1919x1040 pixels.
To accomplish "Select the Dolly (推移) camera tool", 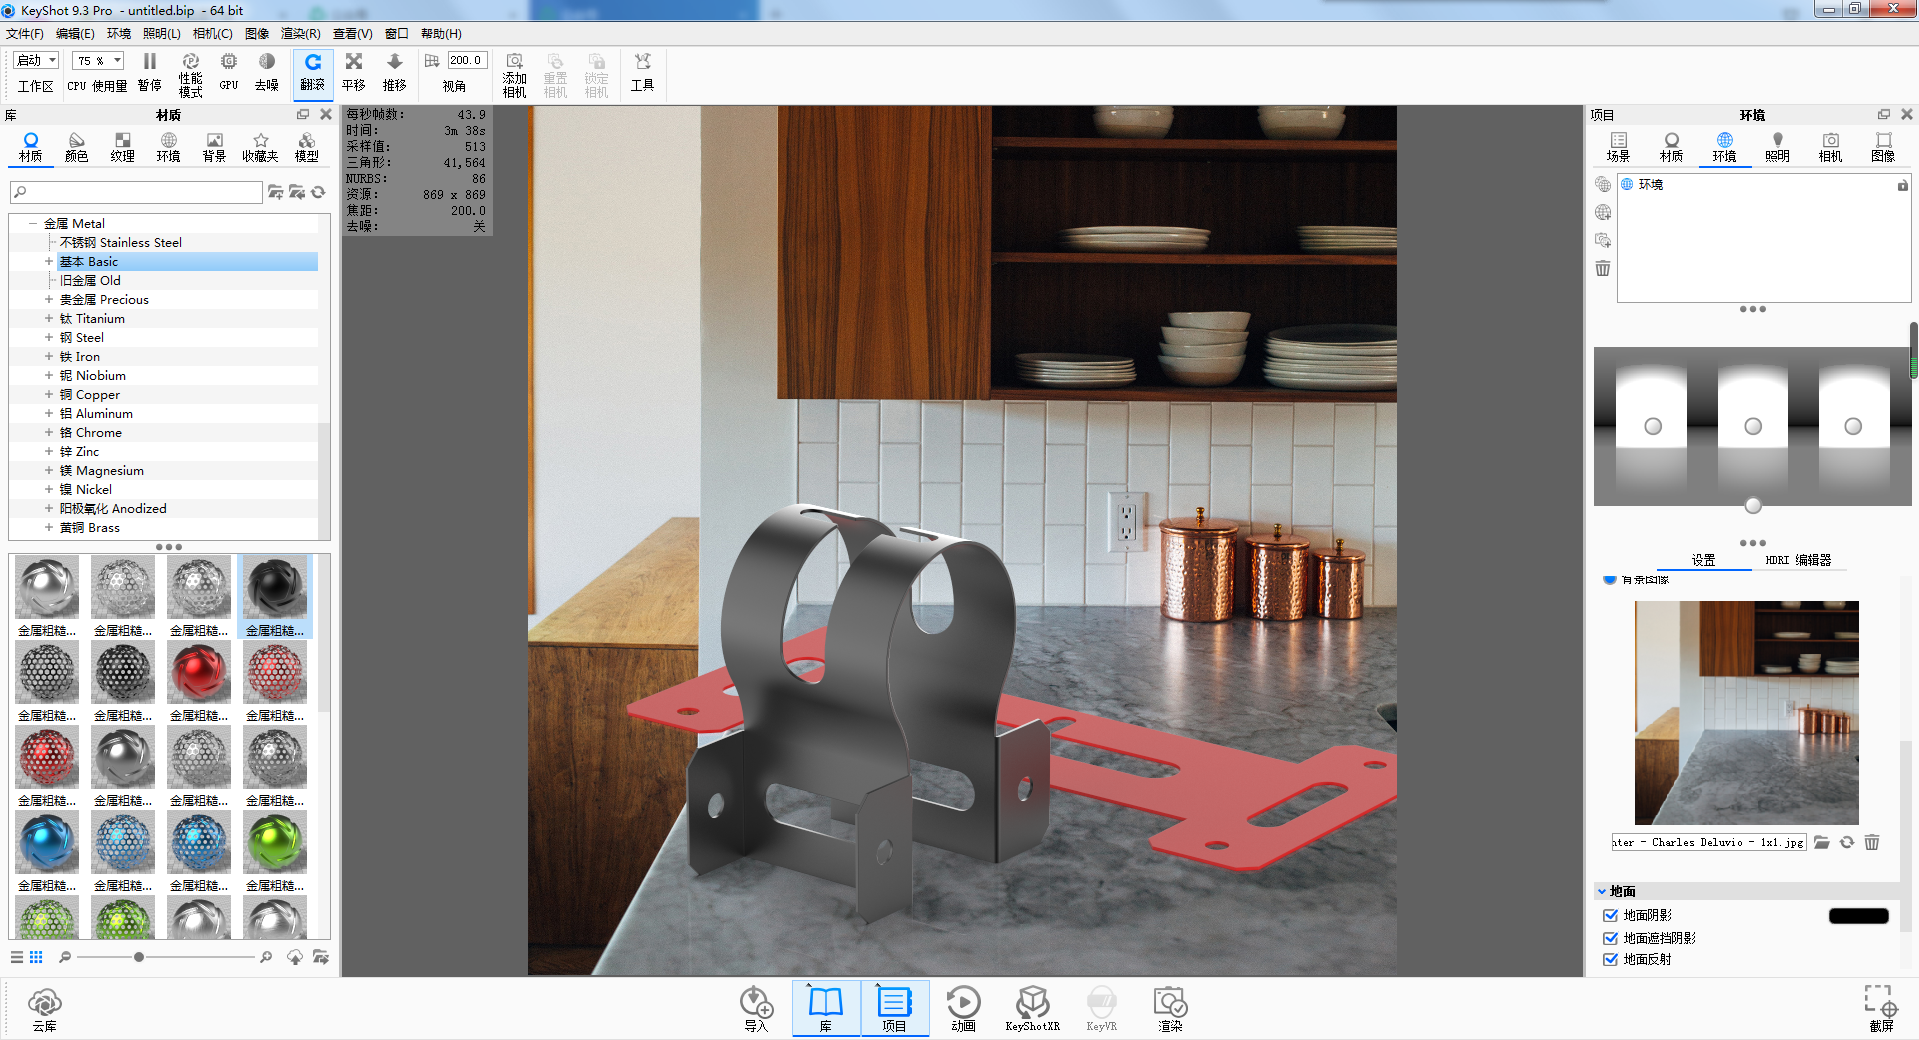I will pos(395,72).
